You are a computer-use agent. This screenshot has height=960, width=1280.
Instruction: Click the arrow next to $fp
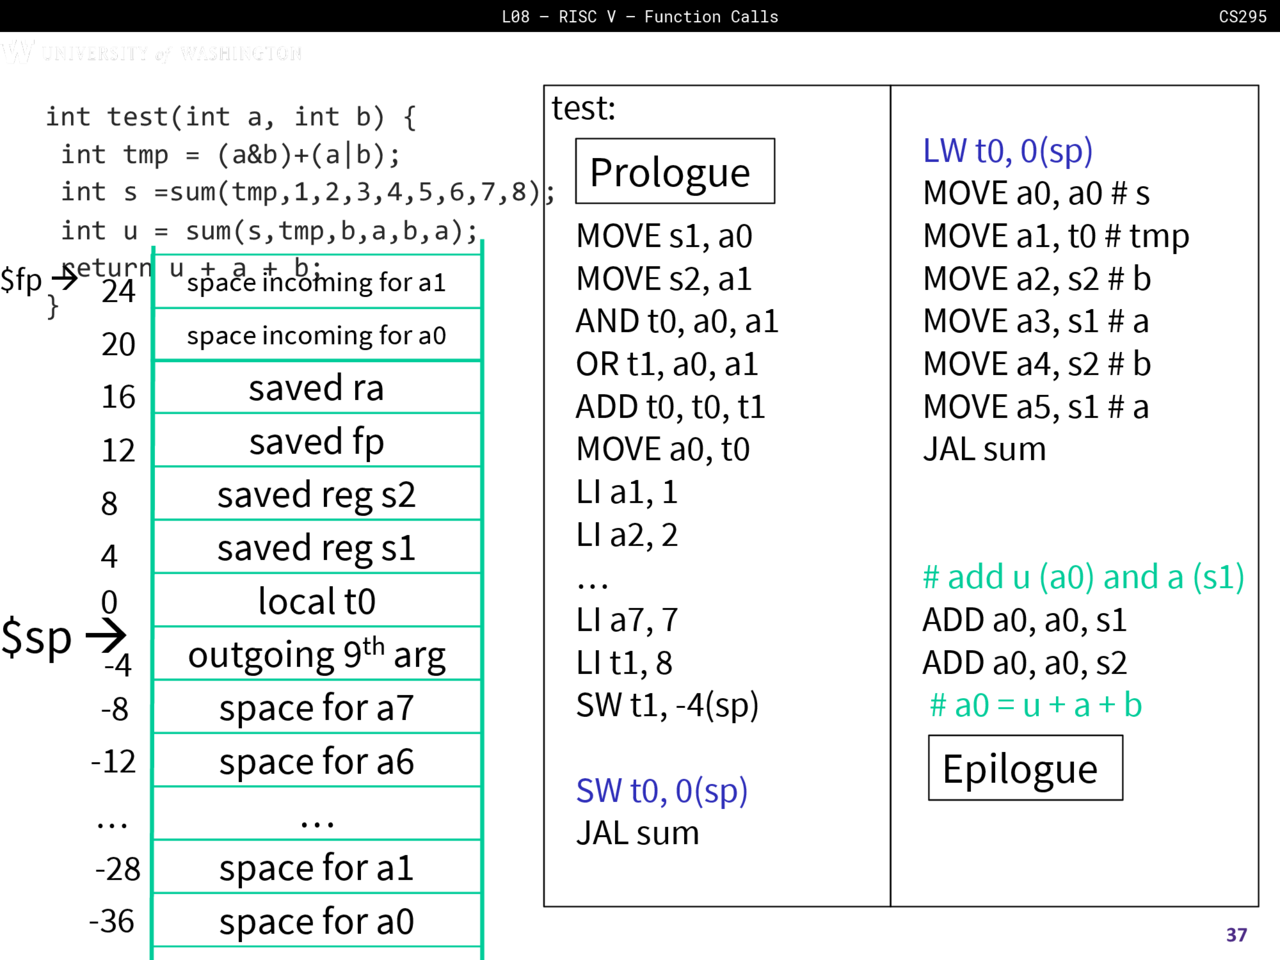coord(64,278)
